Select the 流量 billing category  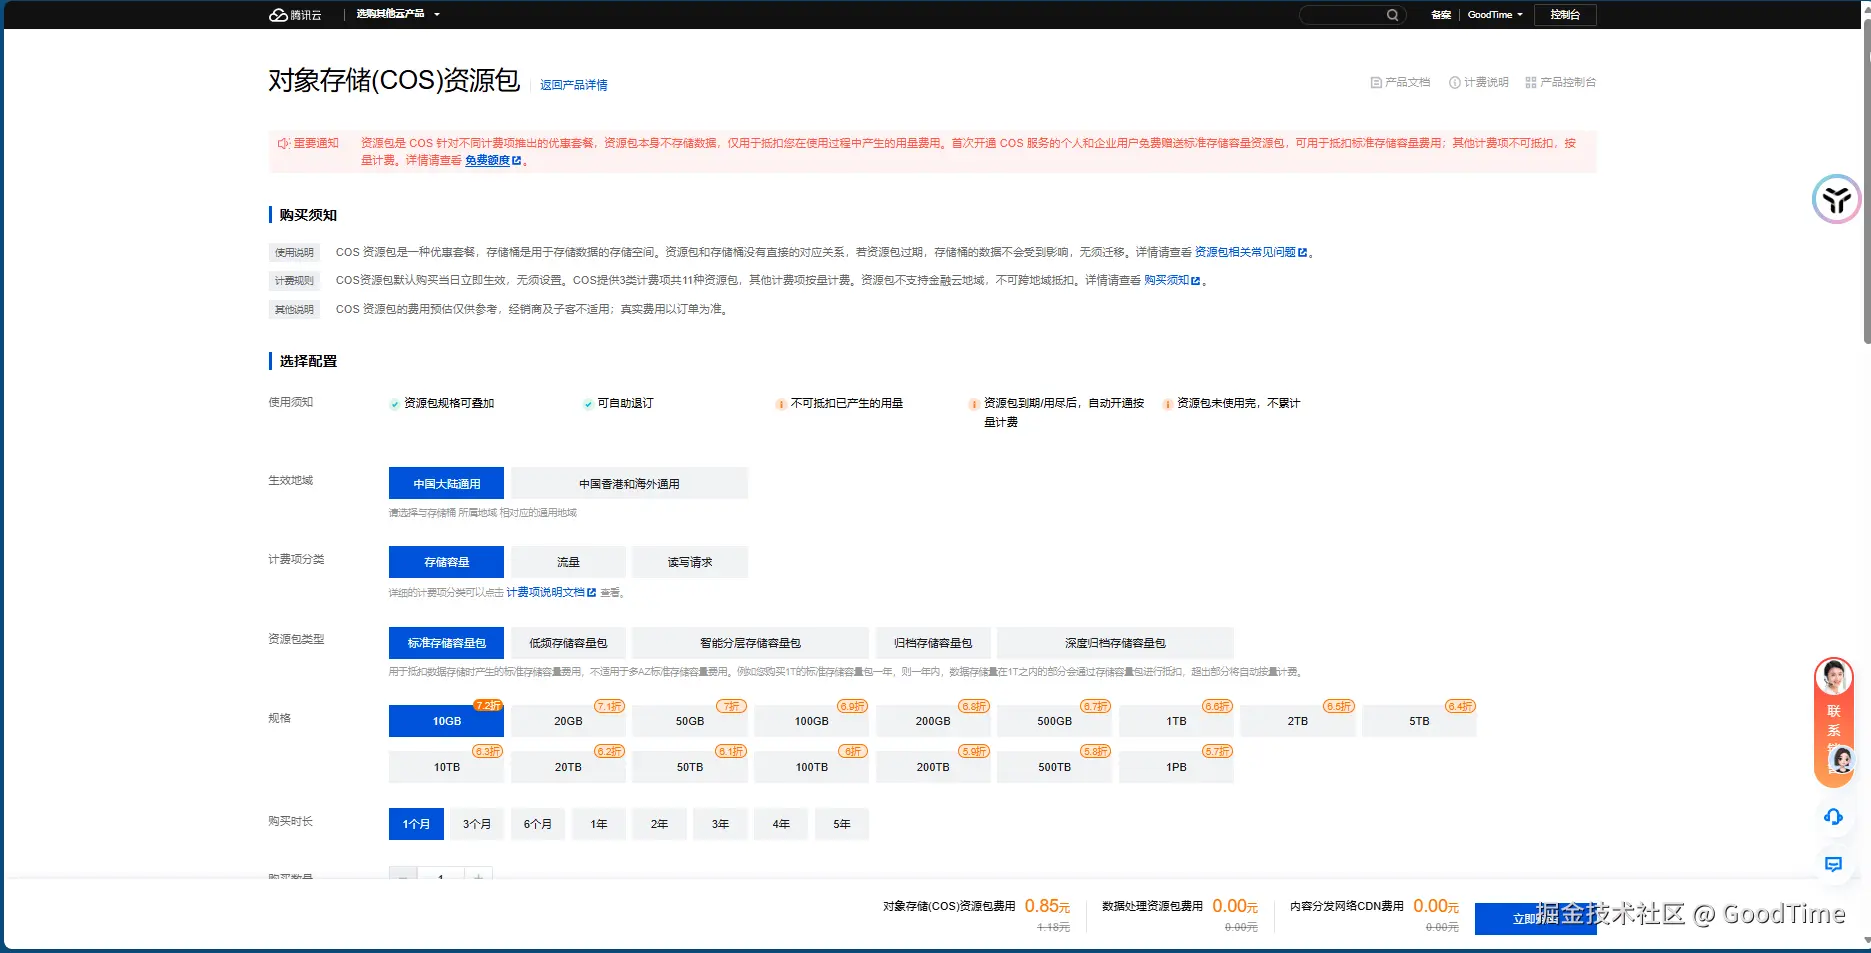point(568,562)
